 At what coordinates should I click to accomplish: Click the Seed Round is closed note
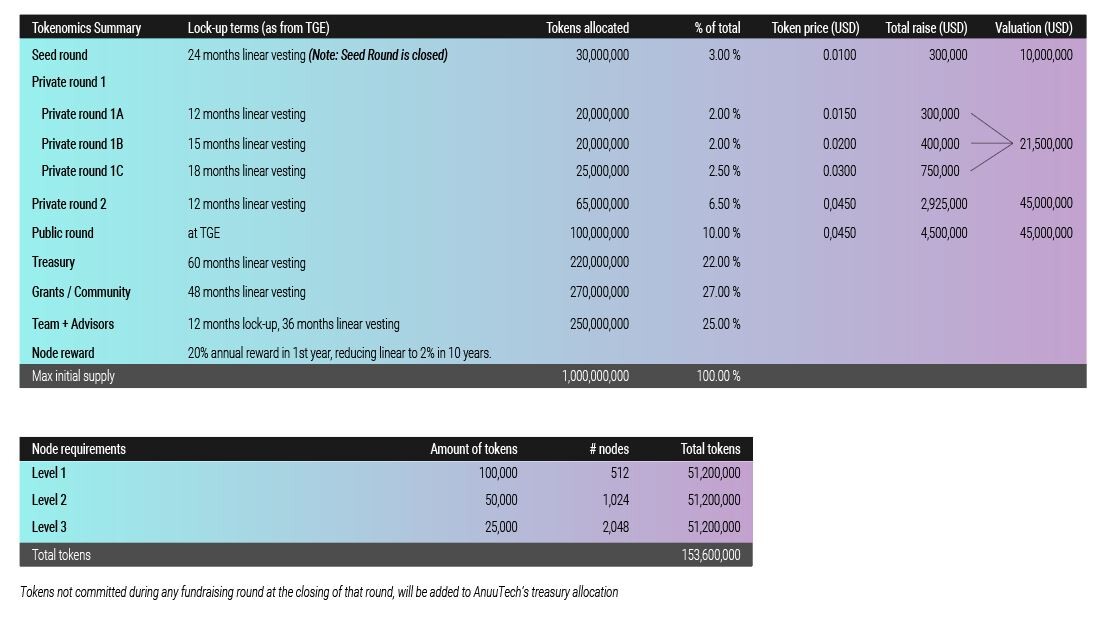click(378, 55)
